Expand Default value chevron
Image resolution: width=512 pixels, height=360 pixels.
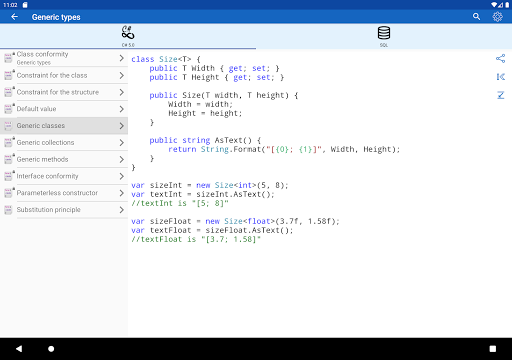(122, 109)
